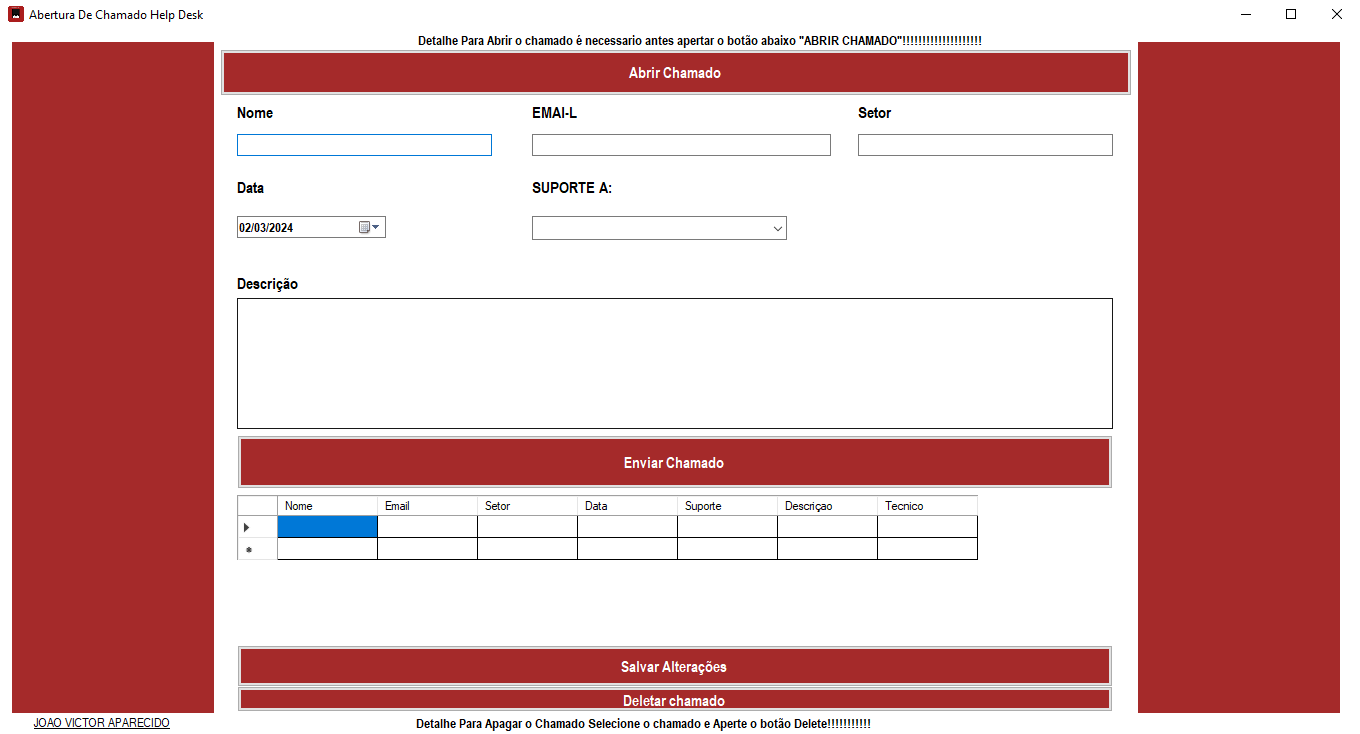The width and height of the screenshot is (1360, 734).
Task: Click the Descriçao column header
Action: 827,506
